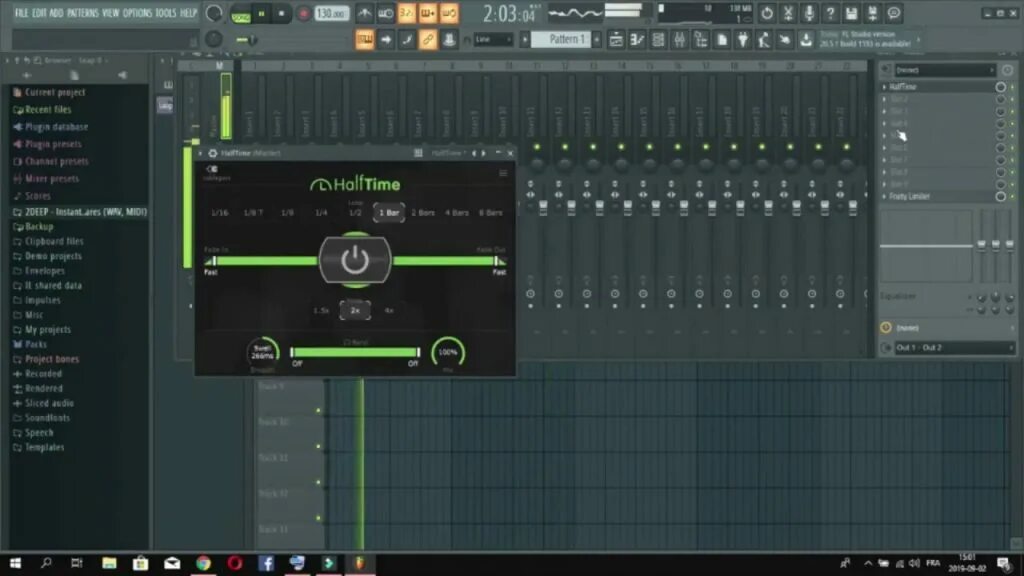Screen dimensions: 1024x576
Task: Click the HalfTime Fade Out slider handle
Action: (x=496, y=261)
